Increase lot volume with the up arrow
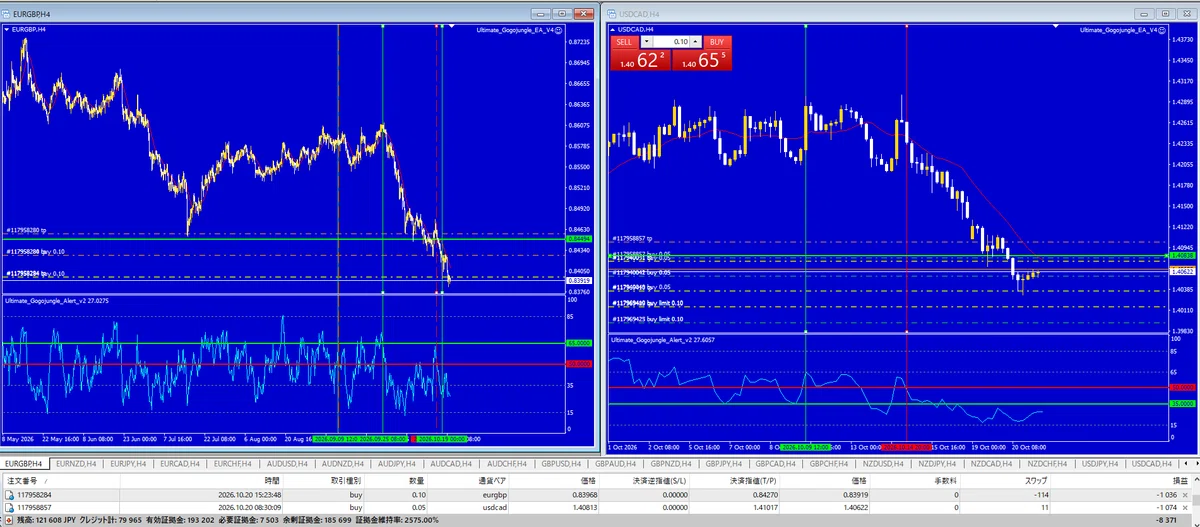The width and height of the screenshot is (1200, 527). (695, 42)
